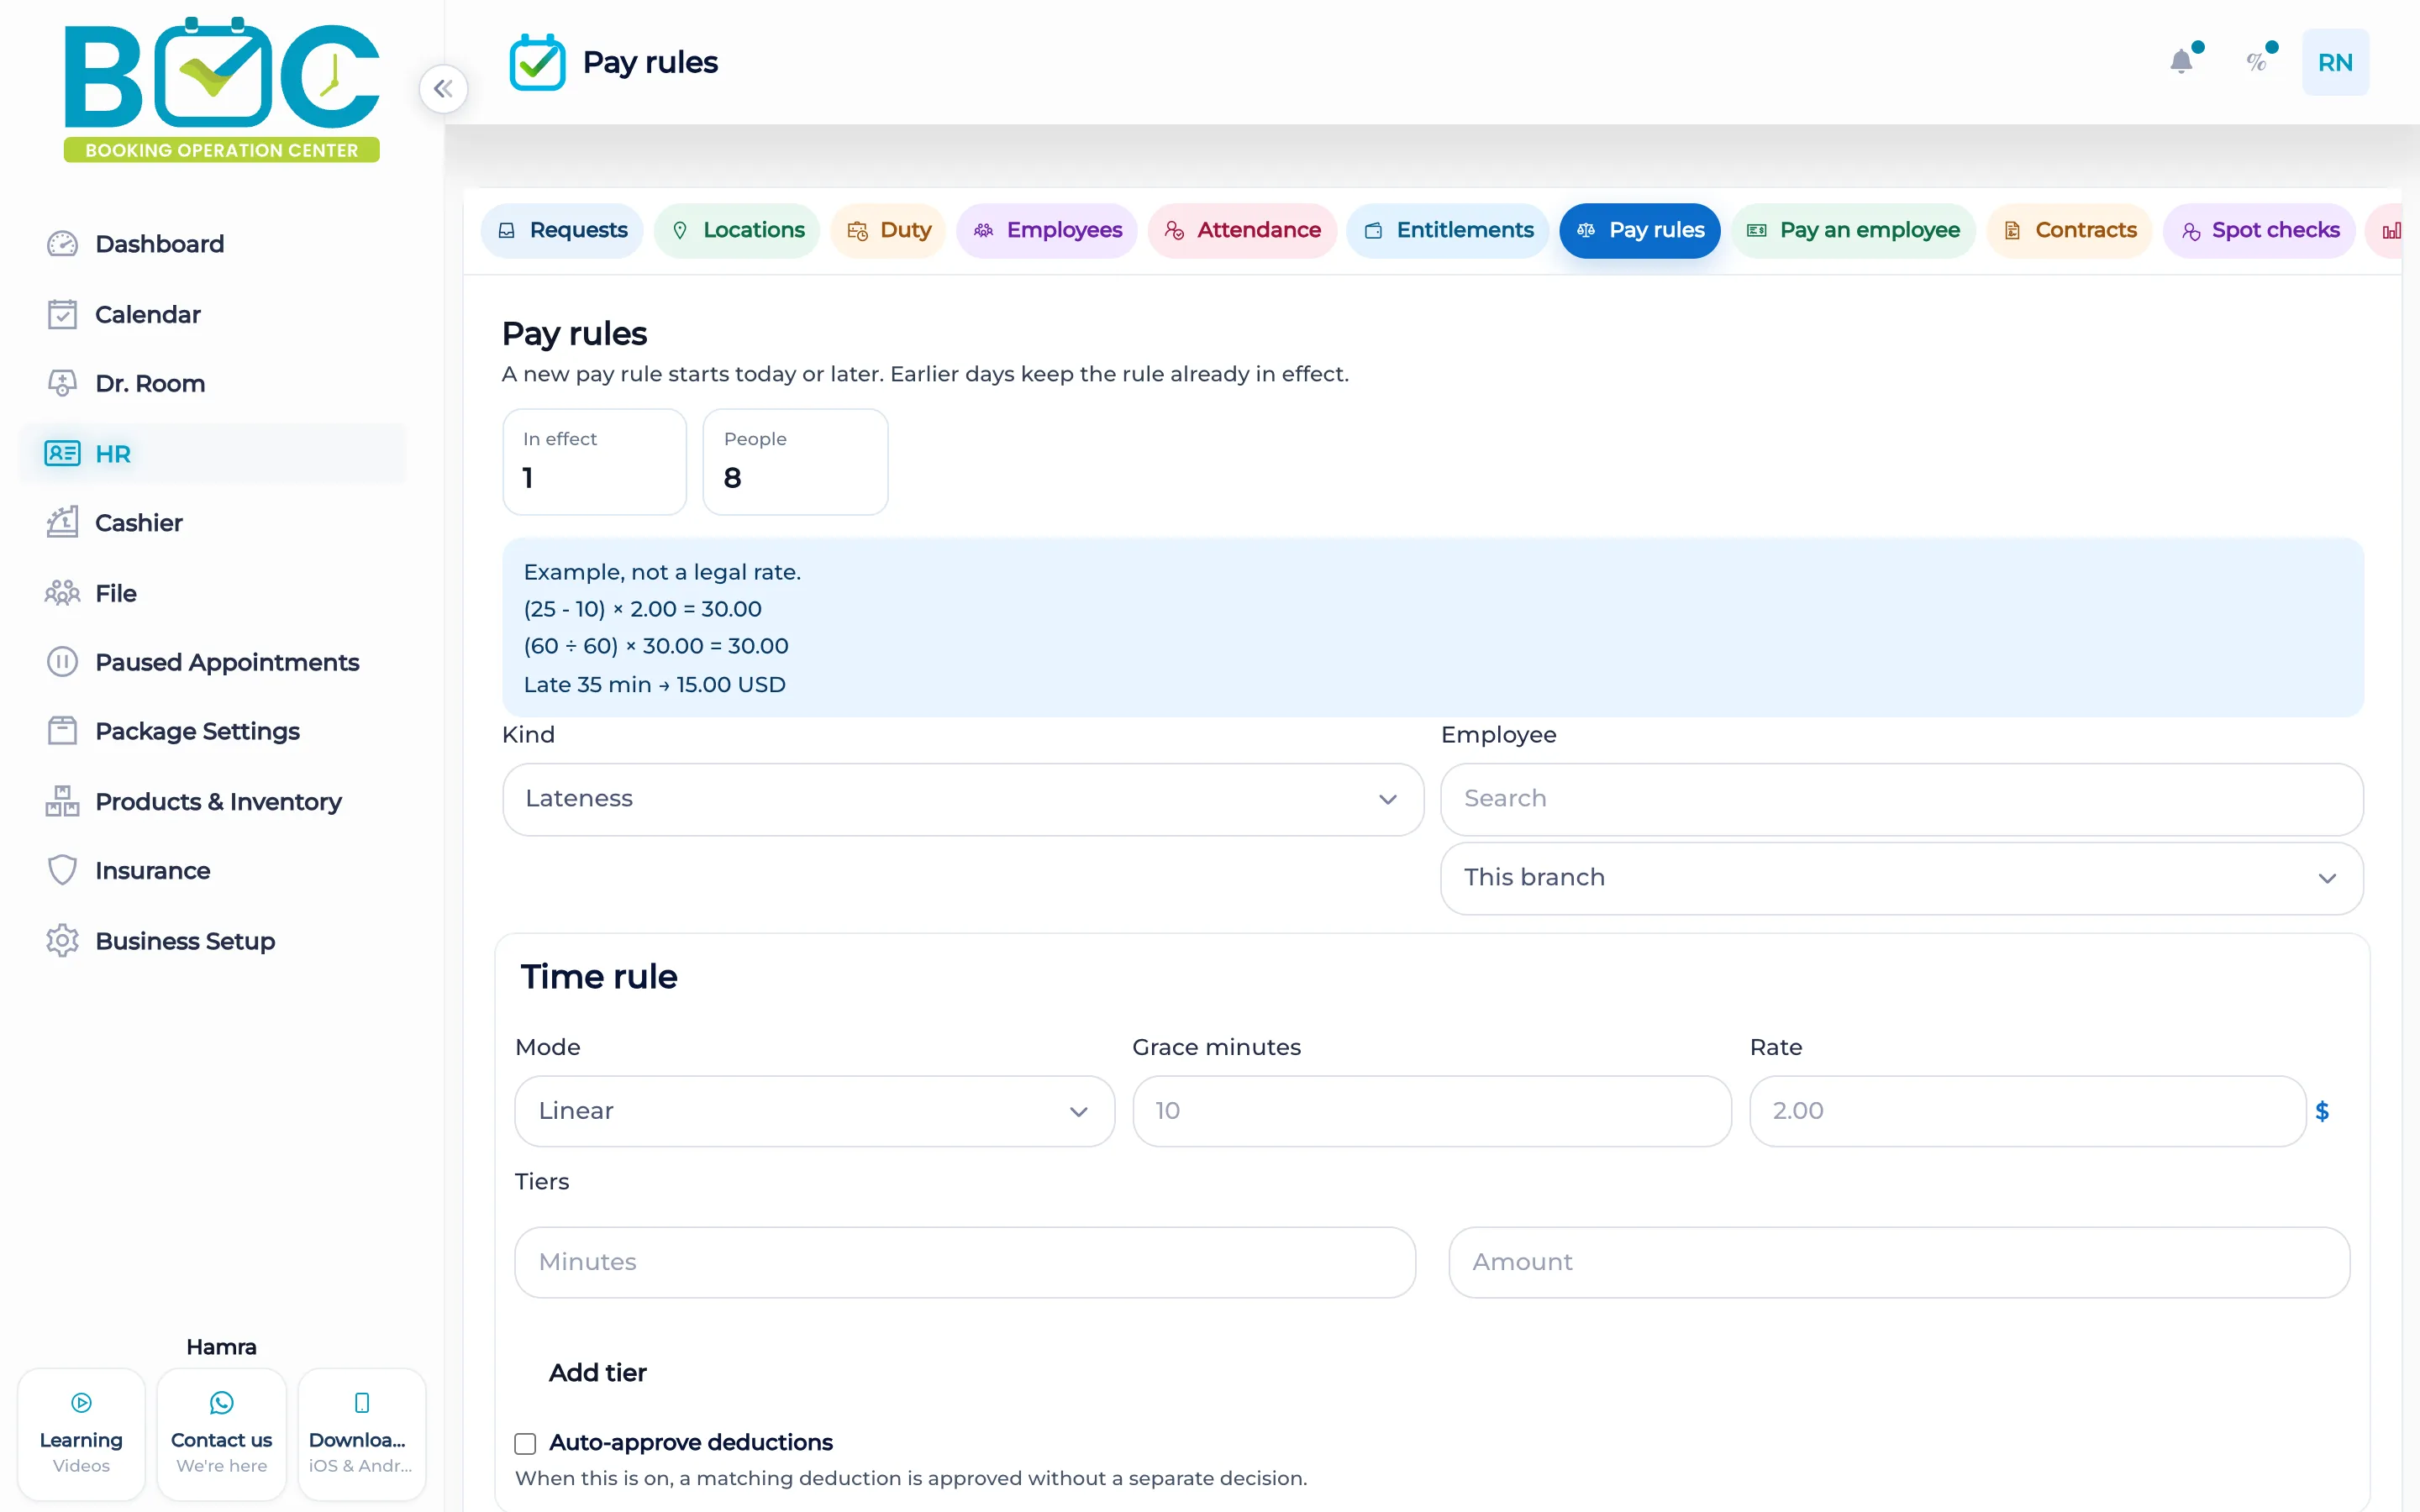Click the Business Setup gear icon
The width and height of the screenshot is (2420, 1512).
tap(62, 941)
